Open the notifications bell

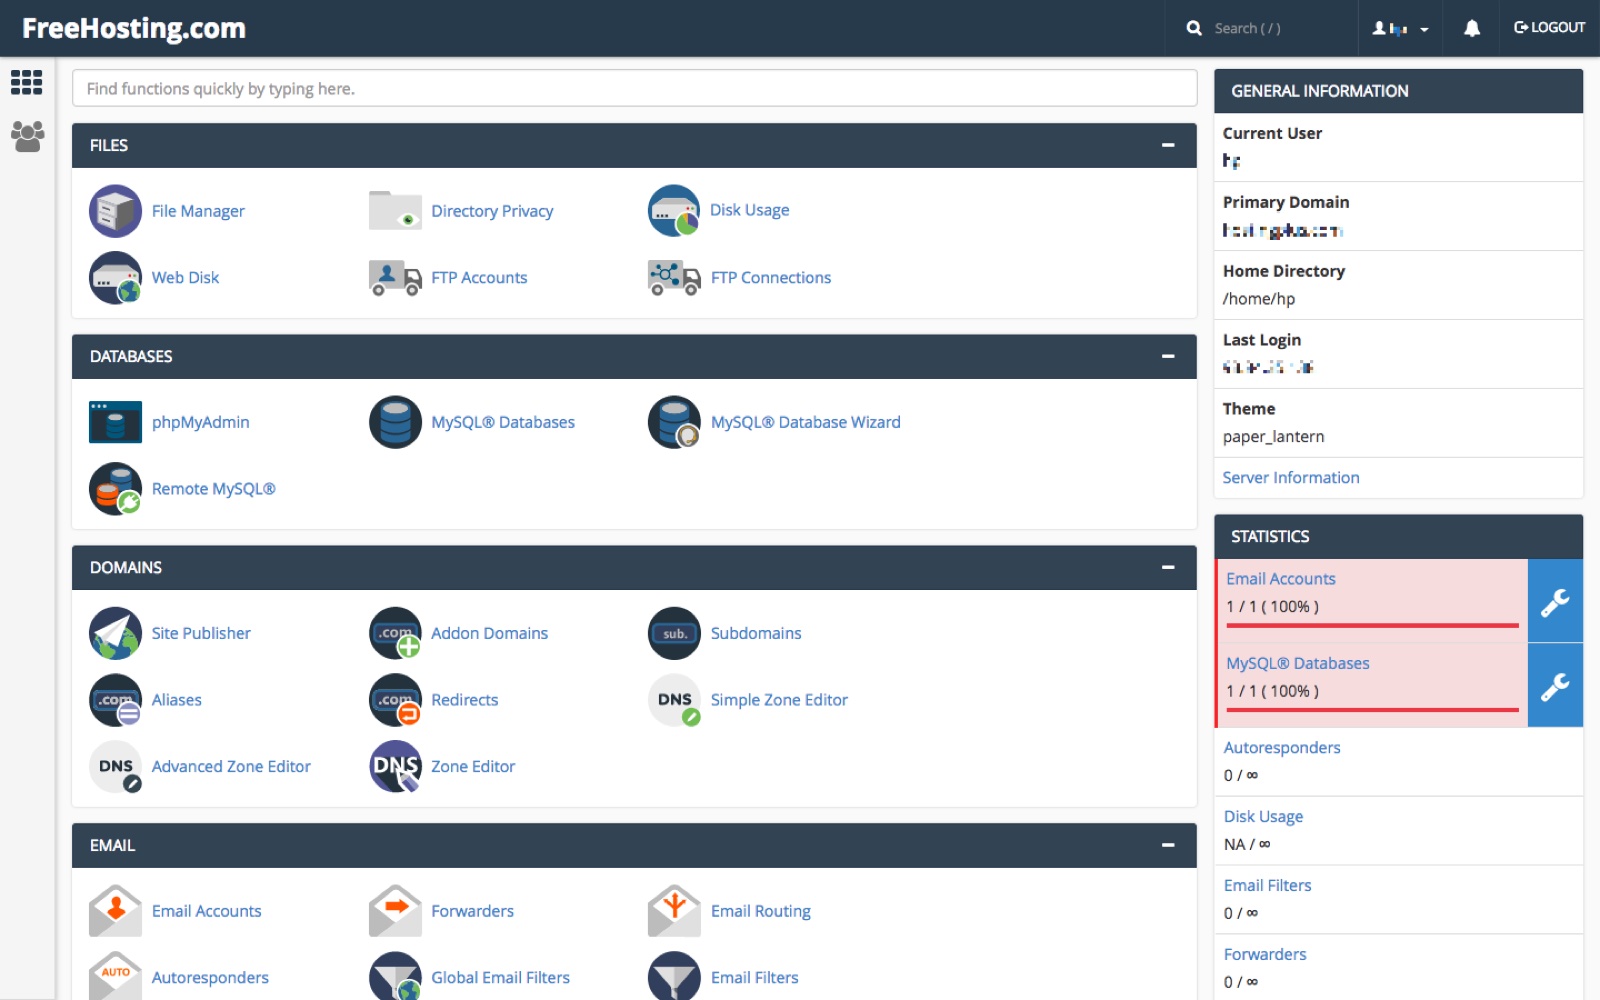tap(1470, 28)
